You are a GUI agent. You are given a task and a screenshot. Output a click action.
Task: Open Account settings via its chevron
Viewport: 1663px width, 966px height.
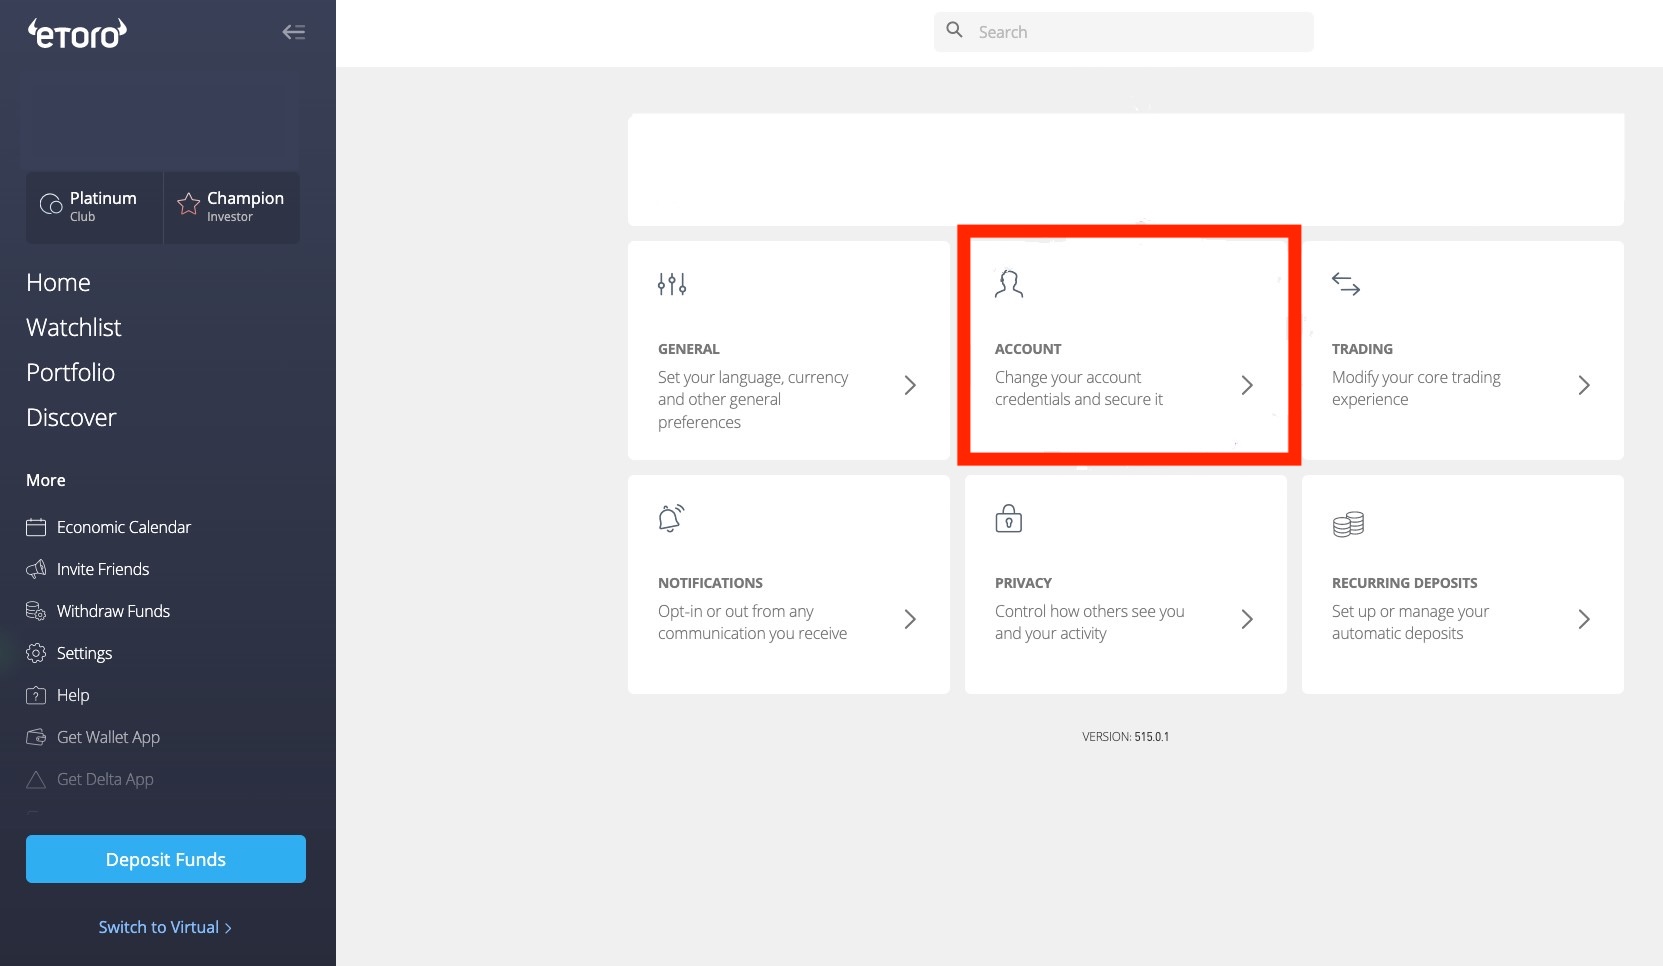[x=1247, y=385]
